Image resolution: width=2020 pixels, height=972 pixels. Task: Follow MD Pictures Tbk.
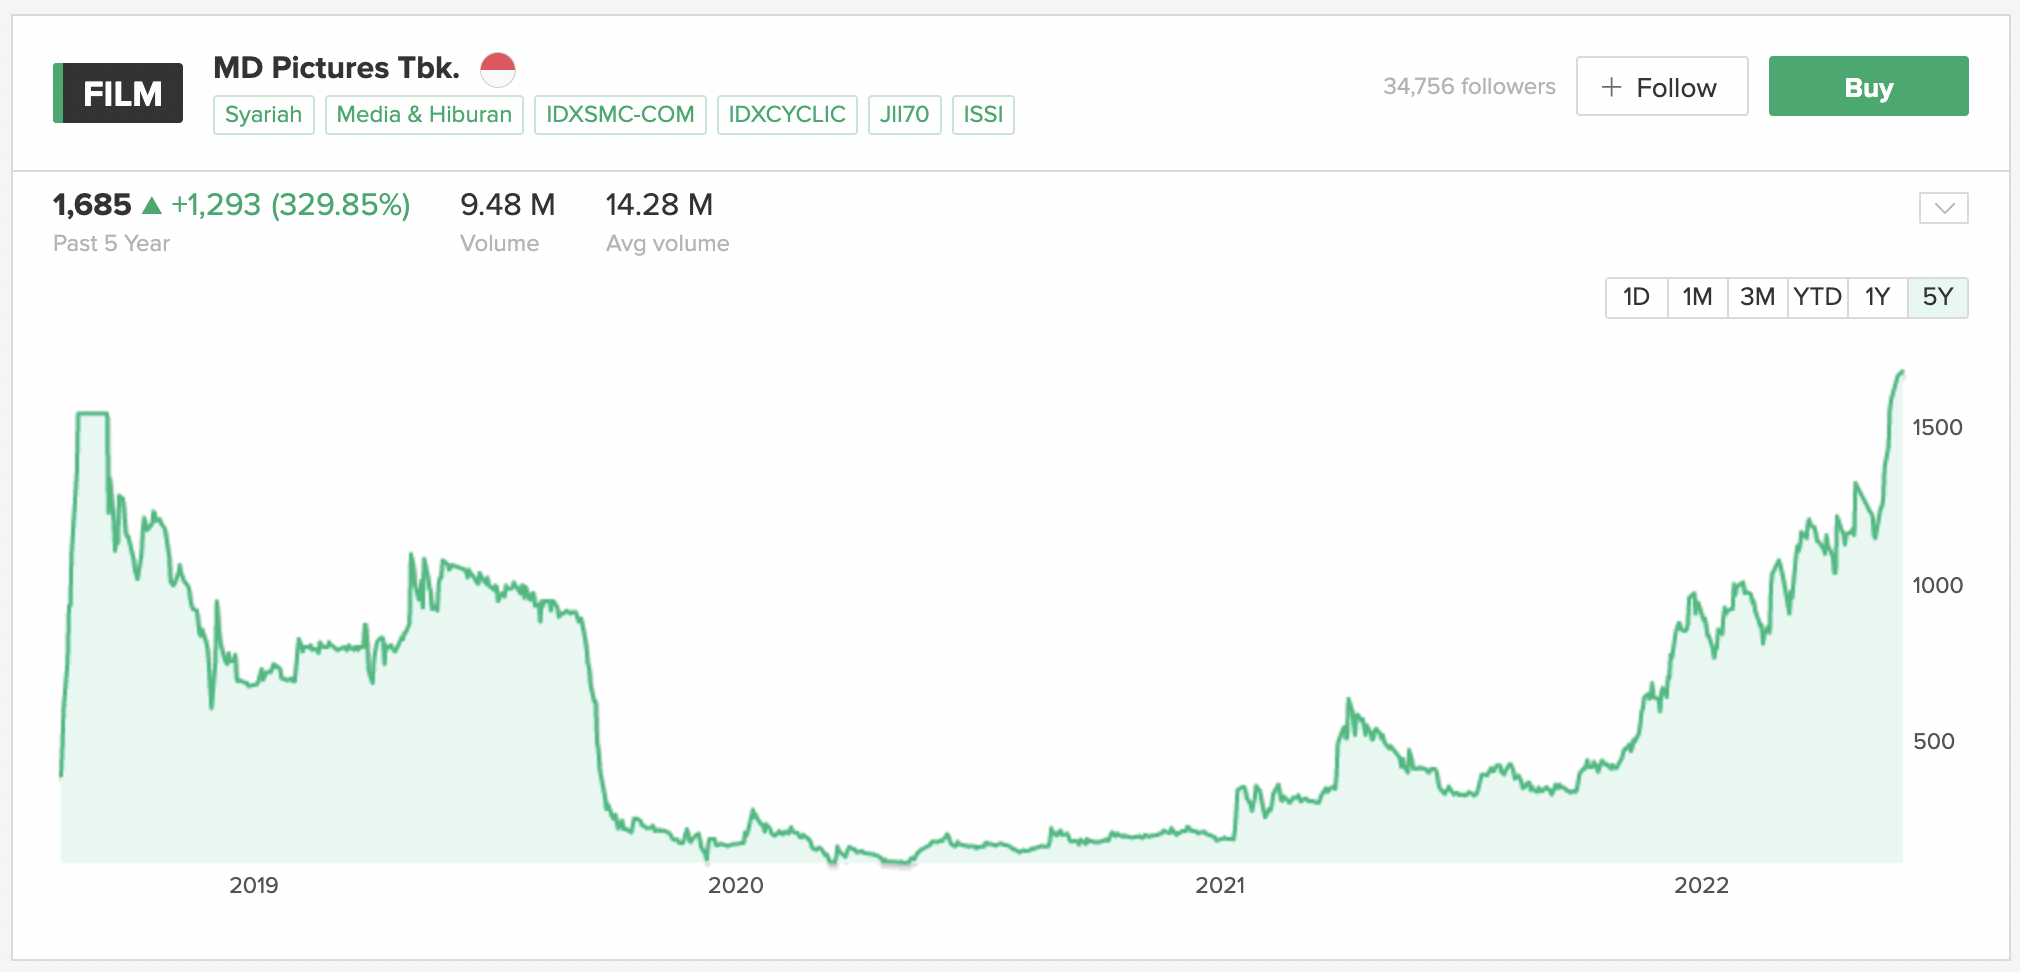tap(1662, 87)
